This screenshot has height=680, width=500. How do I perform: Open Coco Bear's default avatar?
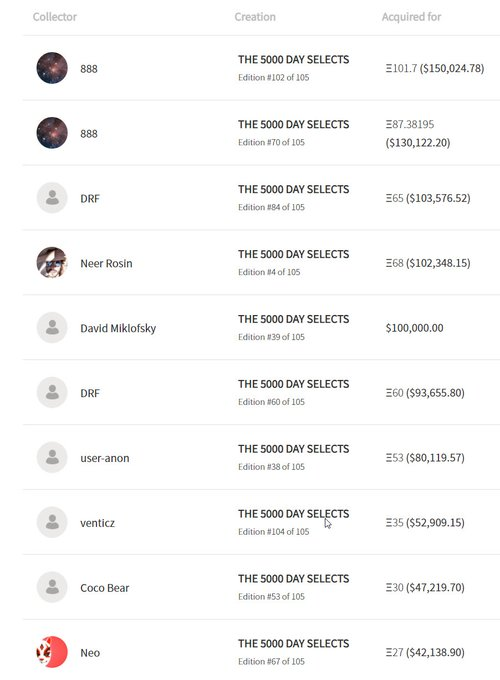(52, 587)
